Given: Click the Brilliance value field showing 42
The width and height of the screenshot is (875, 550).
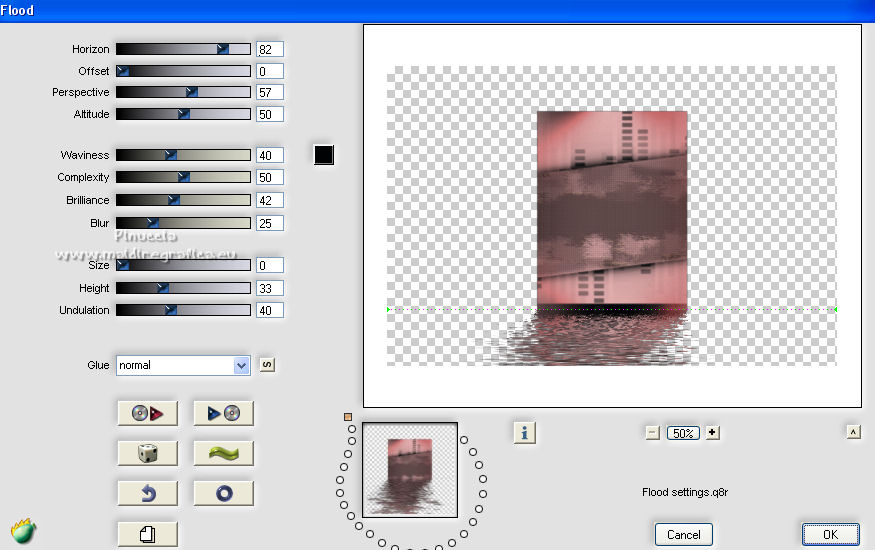Looking at the screenshot, I should click(x=270, y=200).
